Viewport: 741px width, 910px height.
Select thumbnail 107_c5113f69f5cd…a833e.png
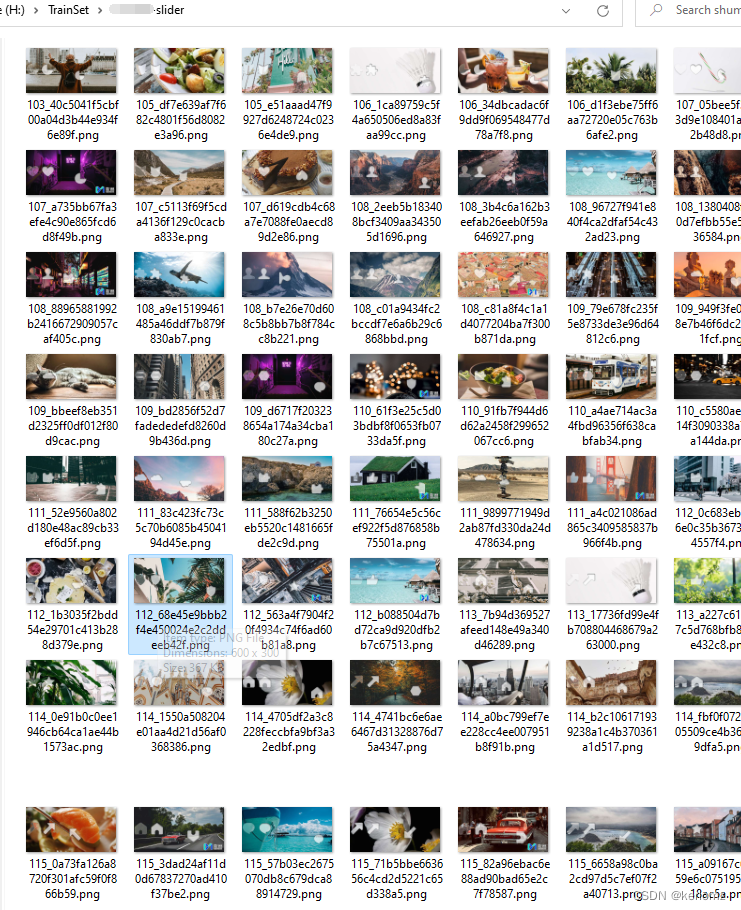(179, 172)
